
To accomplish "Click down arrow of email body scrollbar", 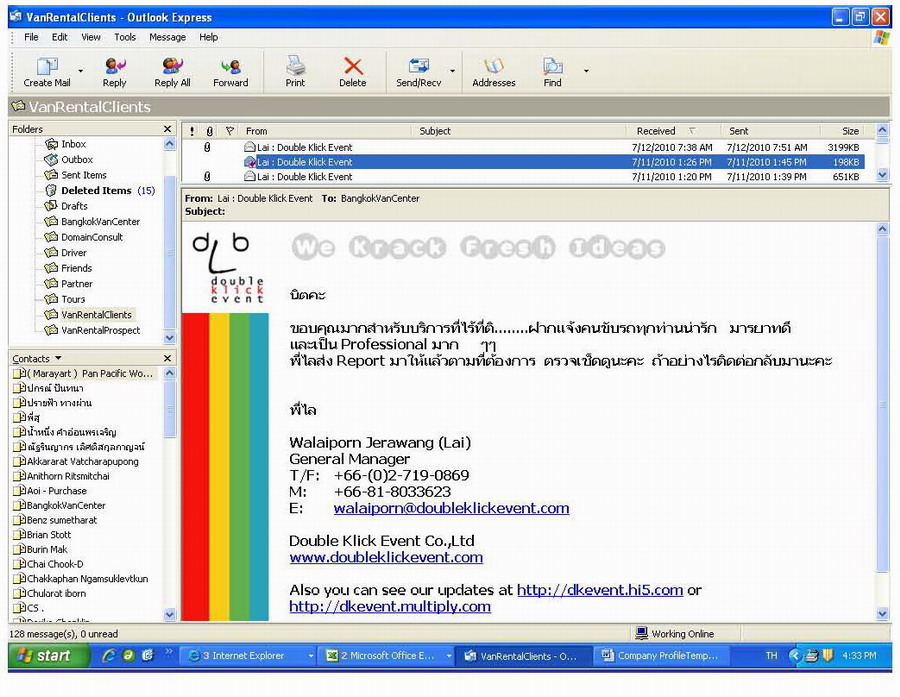I will coord(883,614).
